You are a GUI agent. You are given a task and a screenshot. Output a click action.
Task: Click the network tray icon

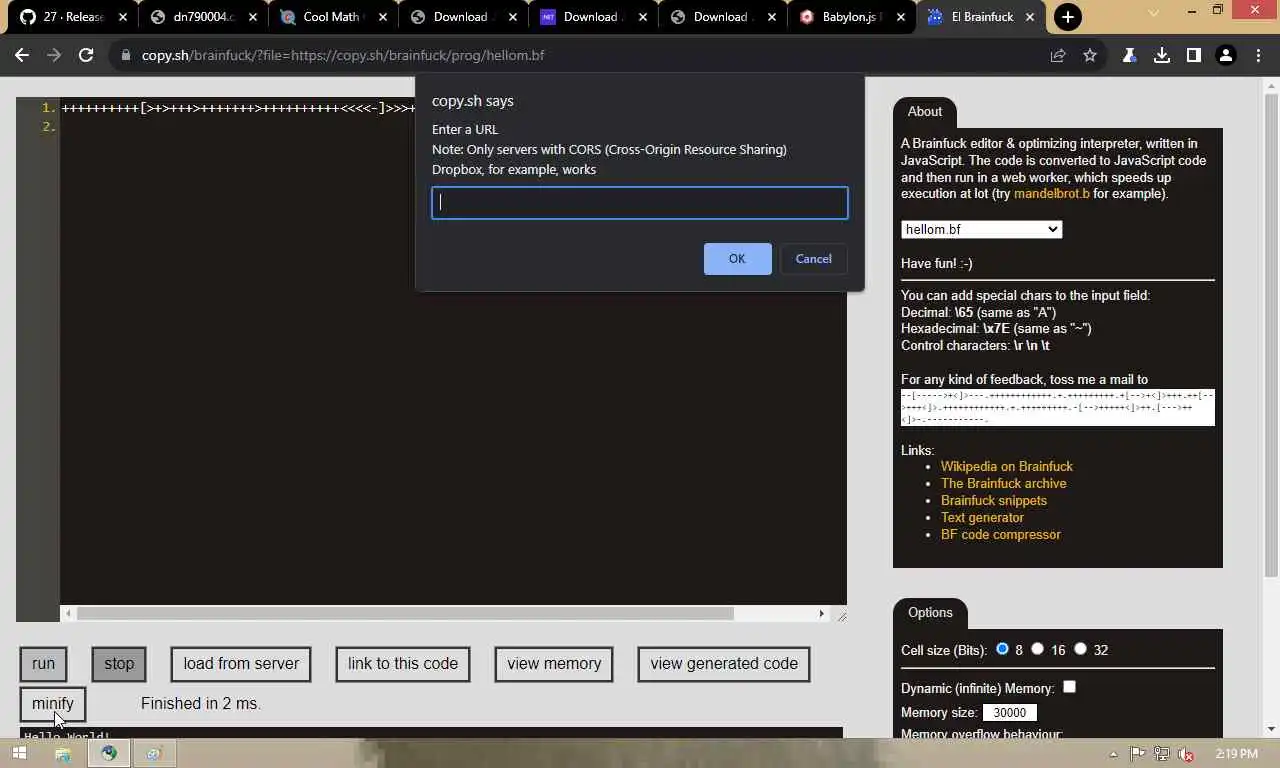[1162, 755]
